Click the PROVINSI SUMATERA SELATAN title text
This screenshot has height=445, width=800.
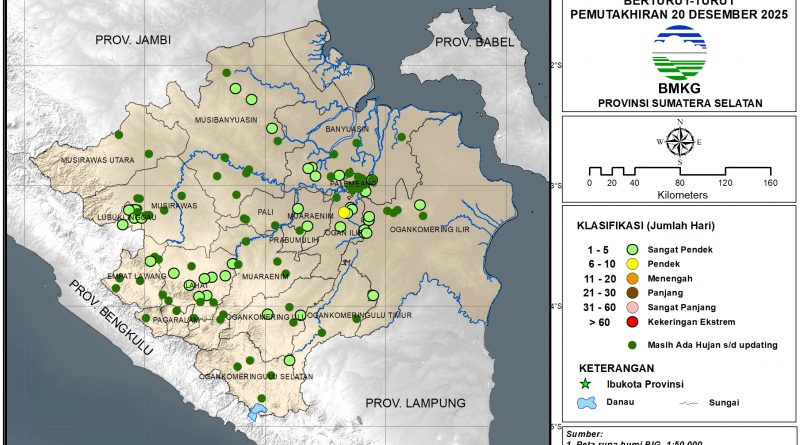(x=679, y=103)
